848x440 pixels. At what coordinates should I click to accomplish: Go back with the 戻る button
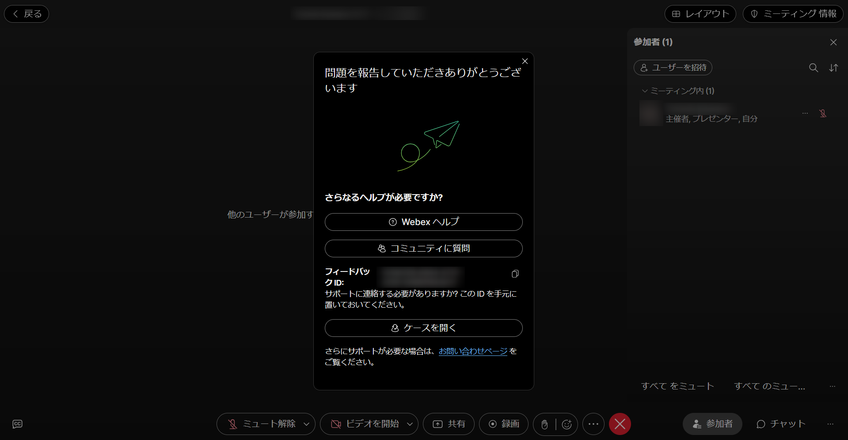click(26, 14)
